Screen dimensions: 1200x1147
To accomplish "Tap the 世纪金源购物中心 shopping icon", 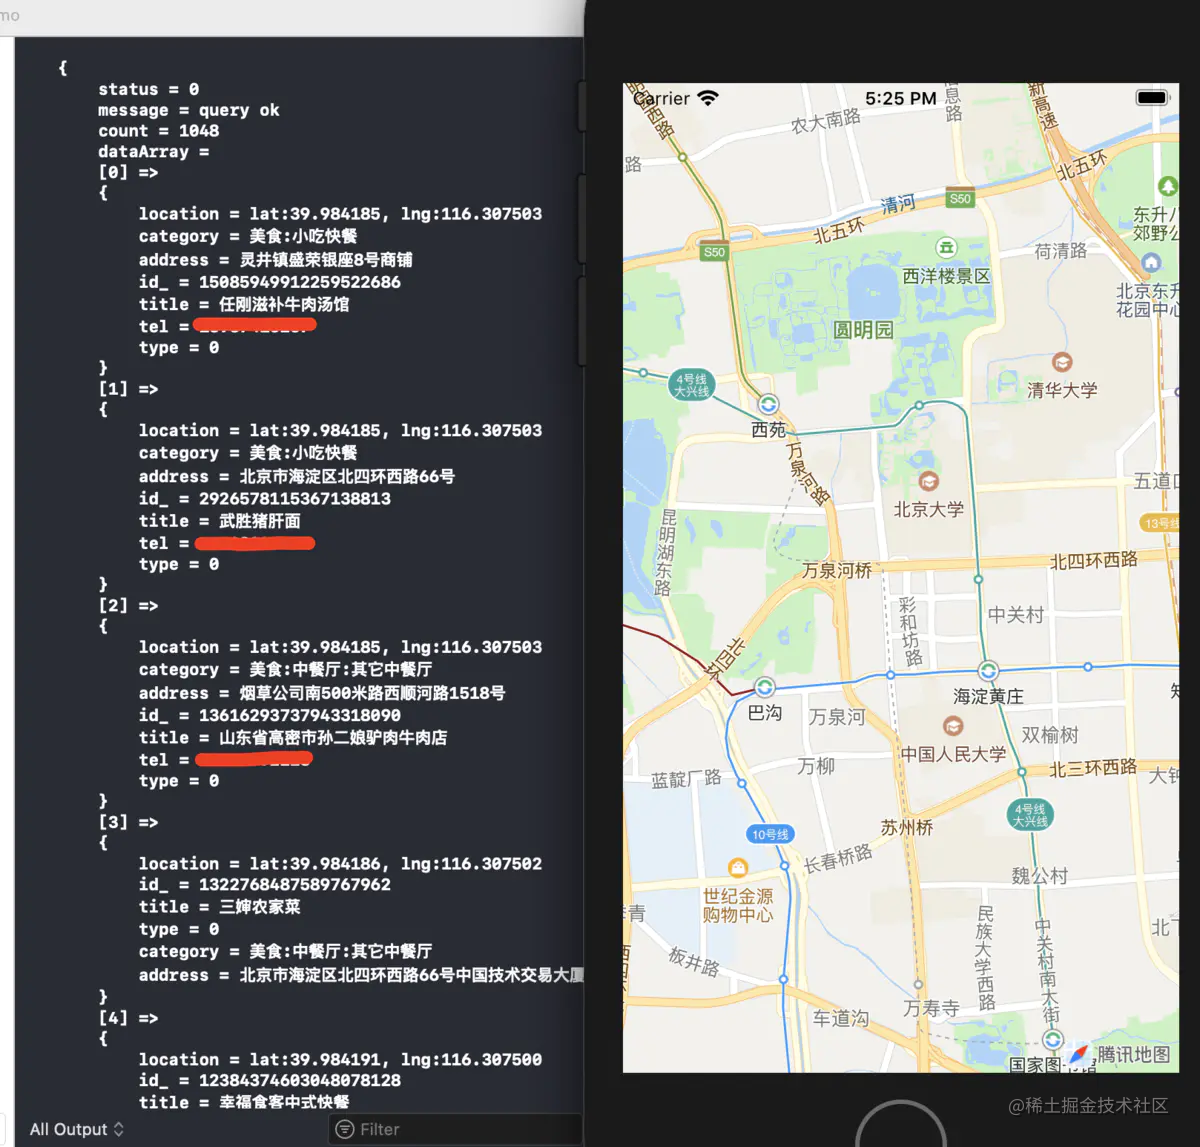I will pyautogui.click(x=738, y=868).
